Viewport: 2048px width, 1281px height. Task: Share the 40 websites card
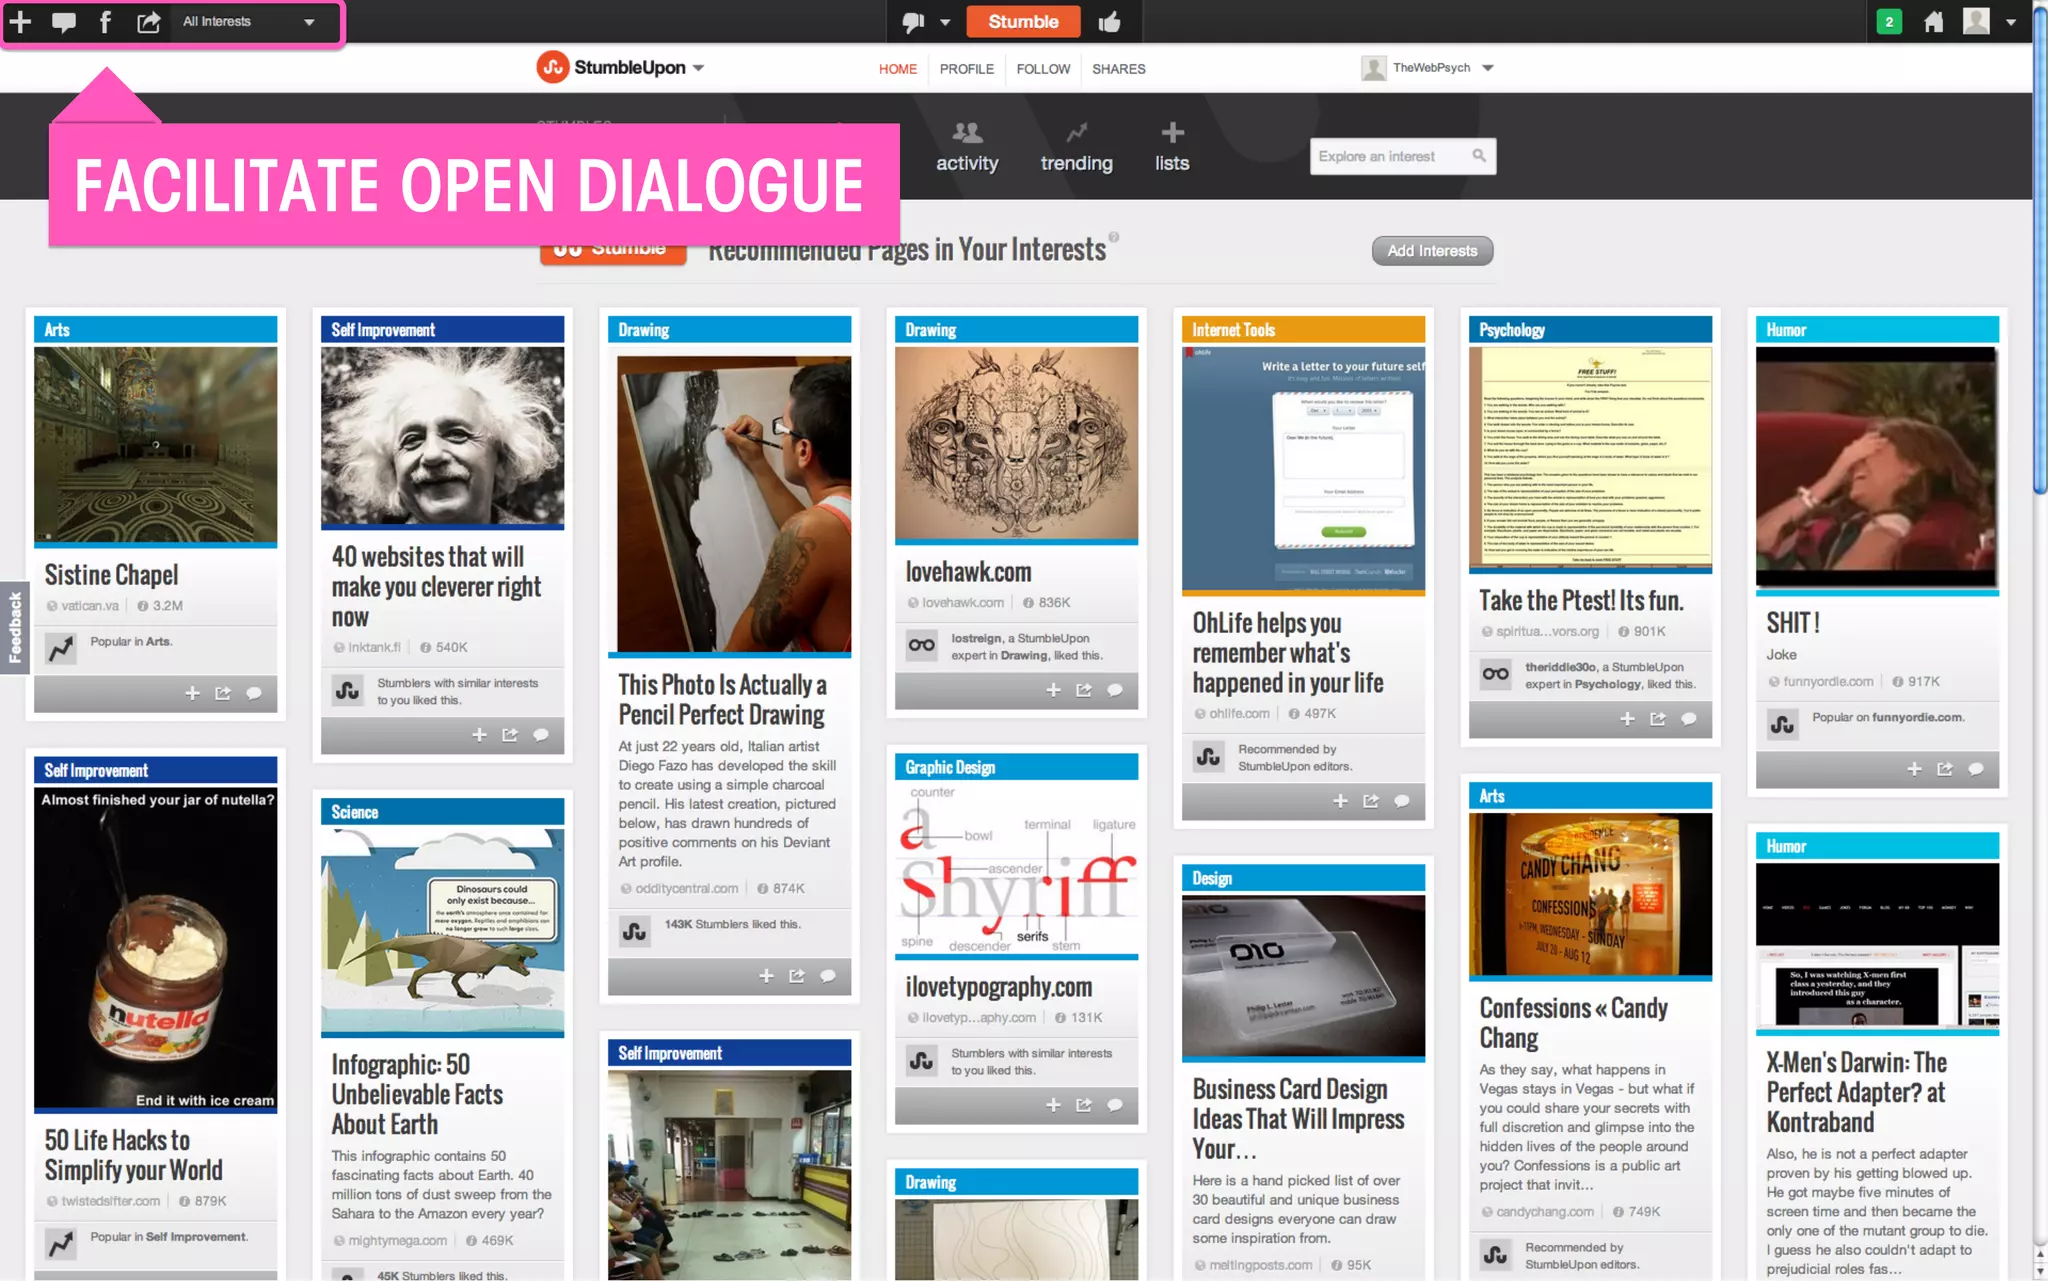(x=510, y=735)
